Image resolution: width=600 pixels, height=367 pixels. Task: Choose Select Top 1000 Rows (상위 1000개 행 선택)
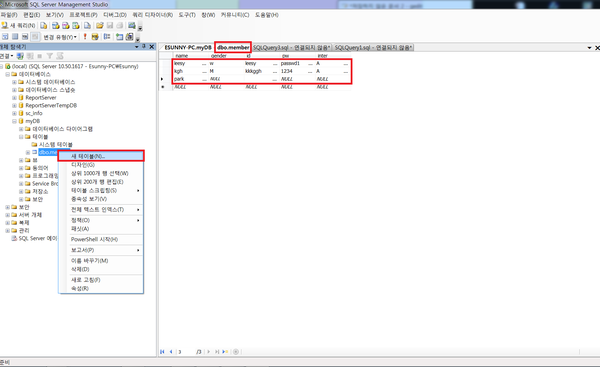[101, 173]
